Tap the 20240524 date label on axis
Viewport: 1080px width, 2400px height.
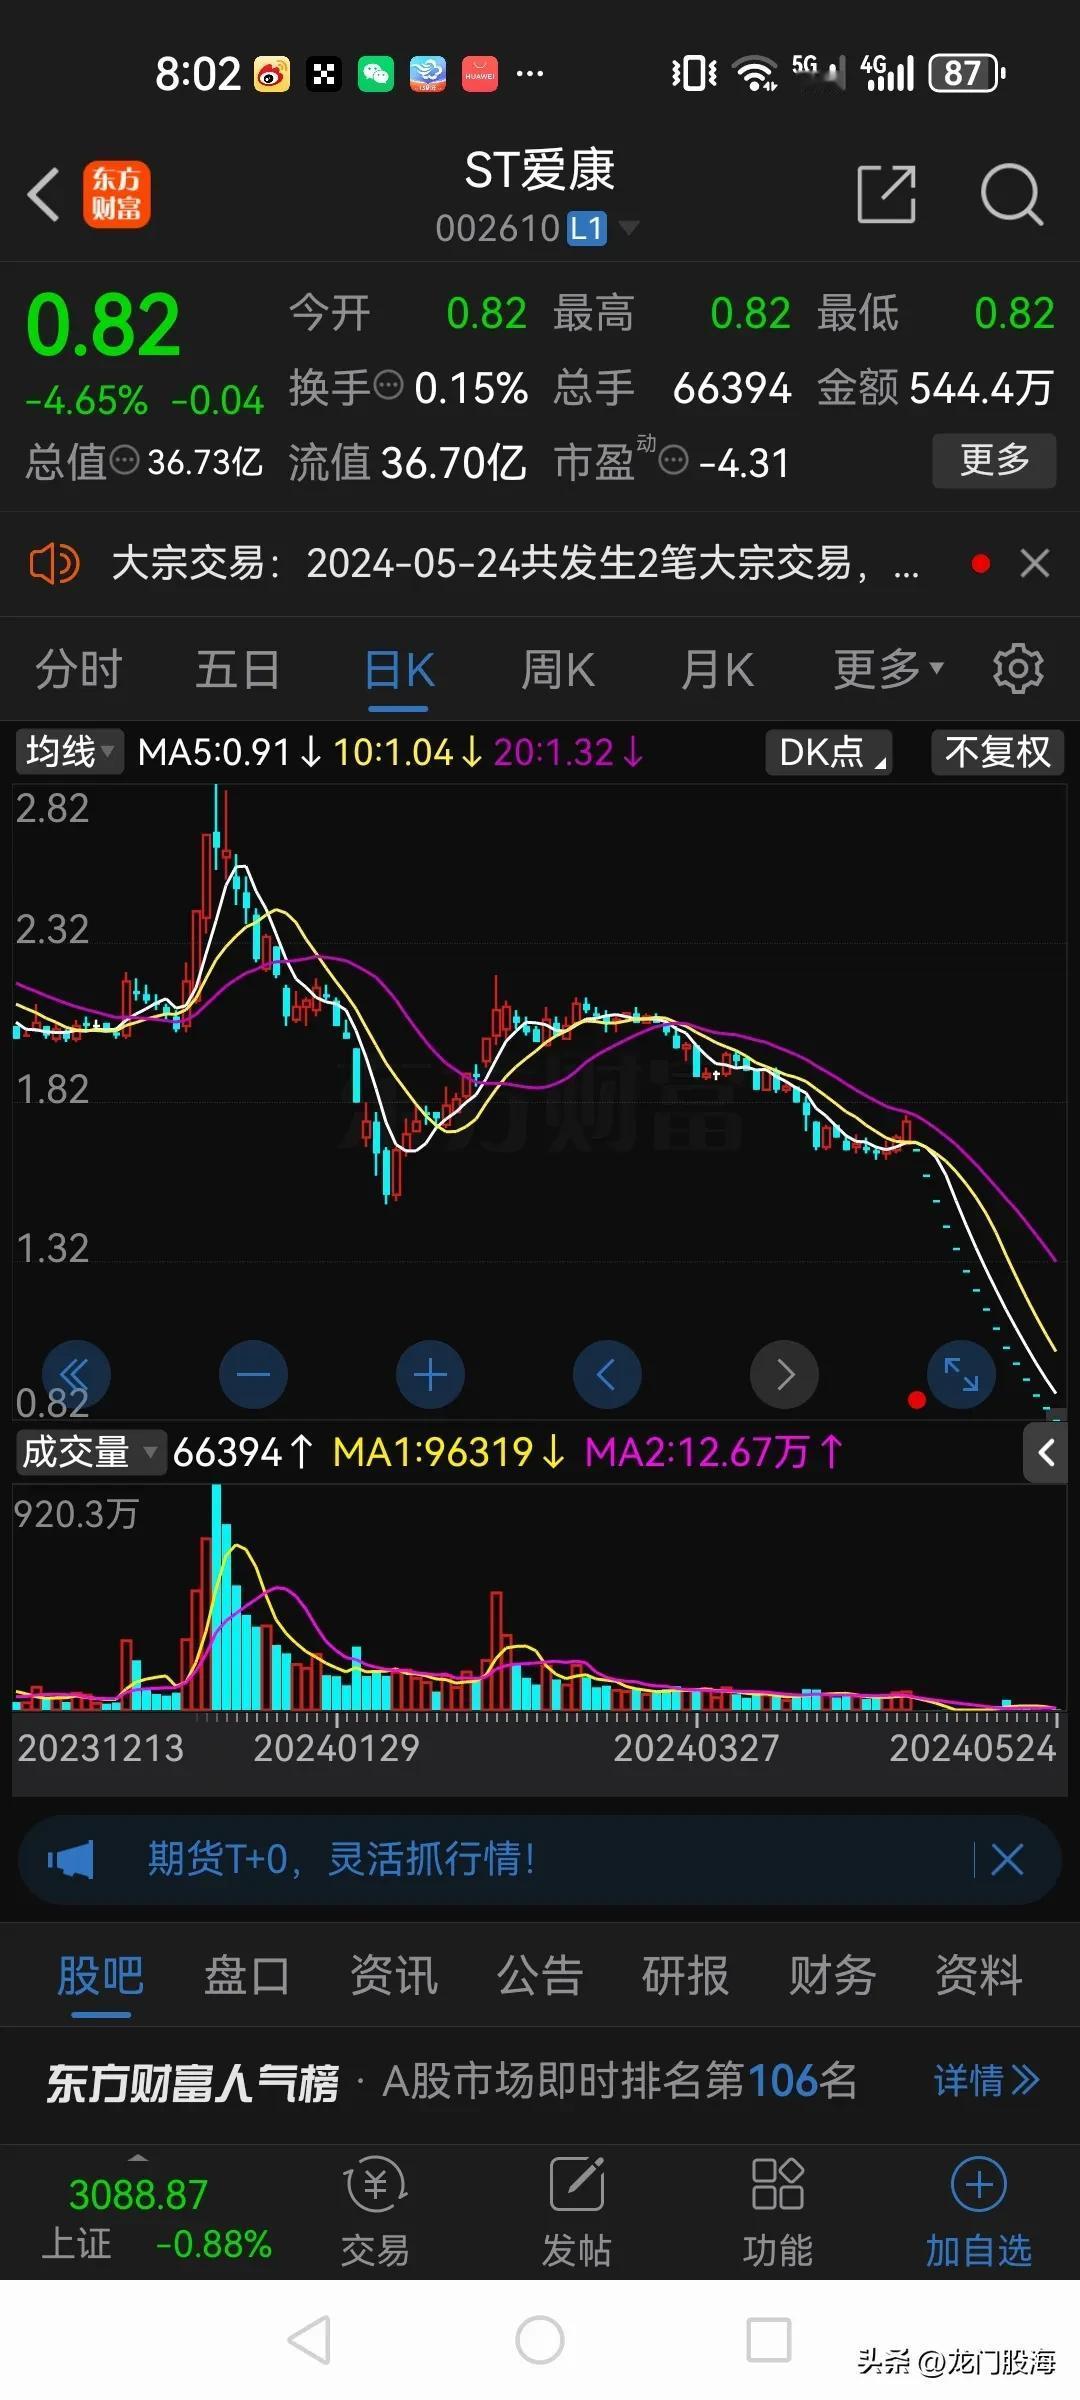coord(972,1748)
